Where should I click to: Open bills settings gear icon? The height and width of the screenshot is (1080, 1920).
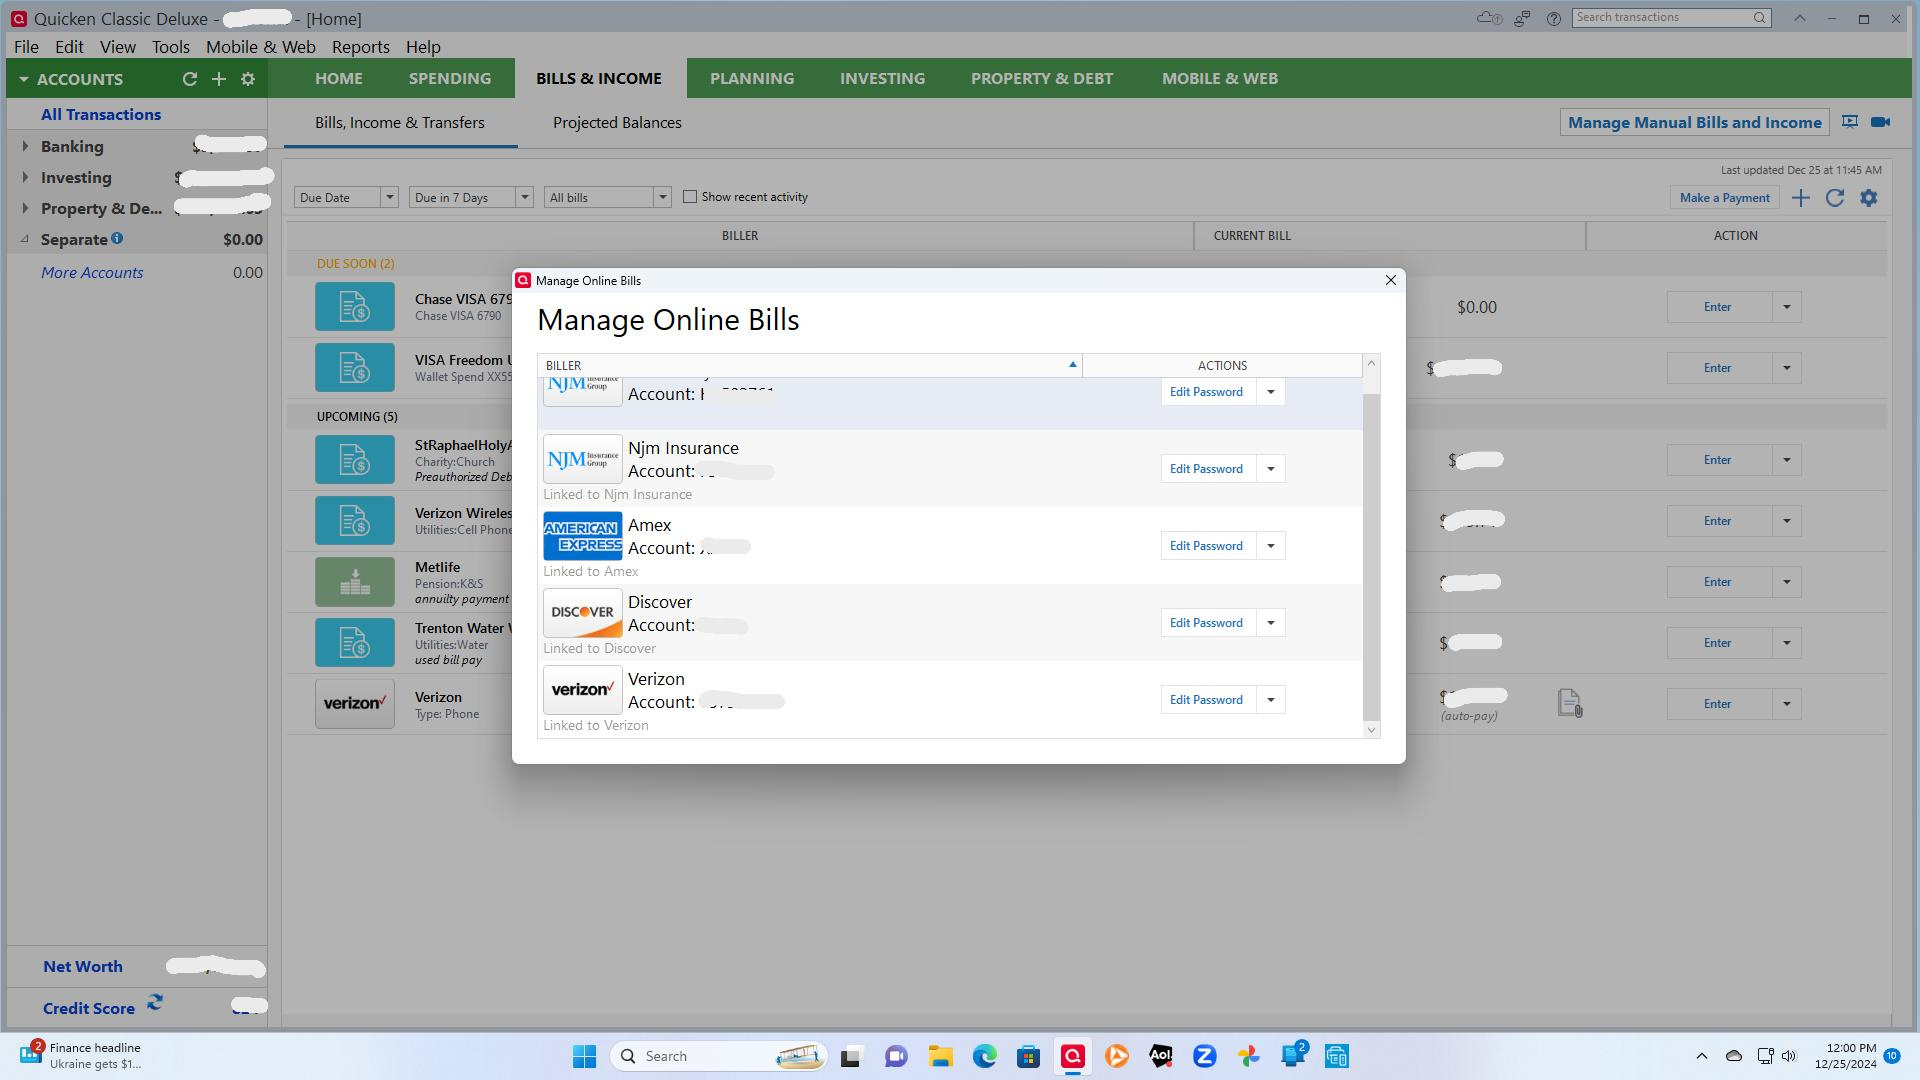pos(1869,198)
